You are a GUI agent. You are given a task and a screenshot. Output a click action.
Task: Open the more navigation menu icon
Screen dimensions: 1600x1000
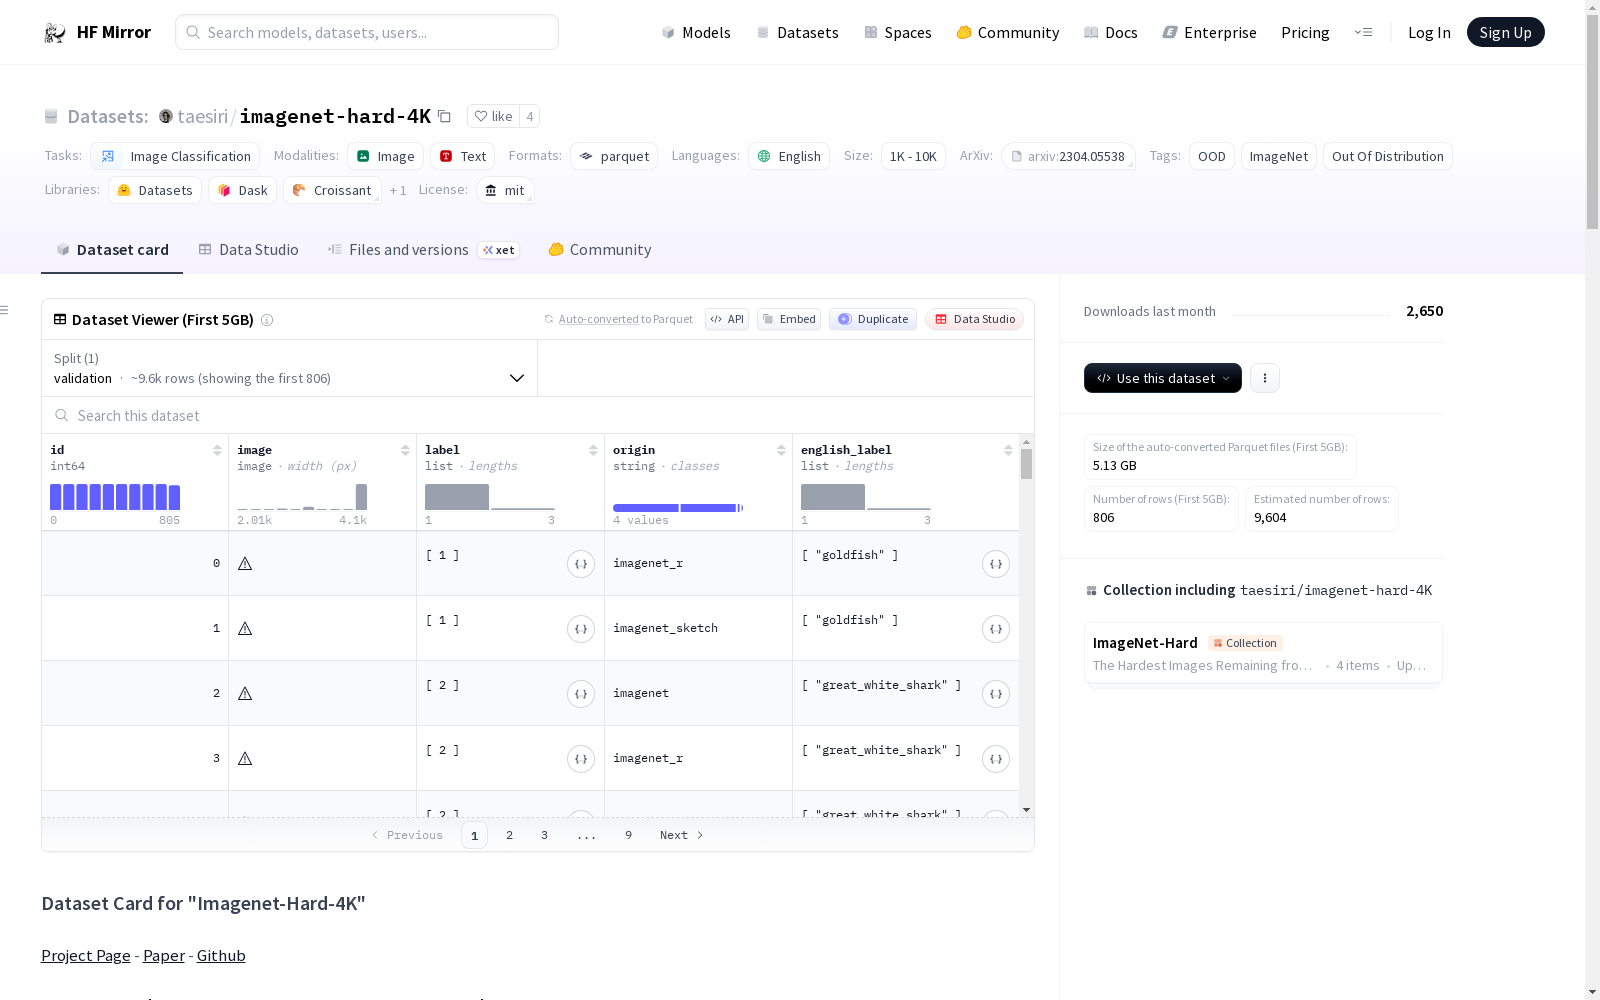(1364, 33)
